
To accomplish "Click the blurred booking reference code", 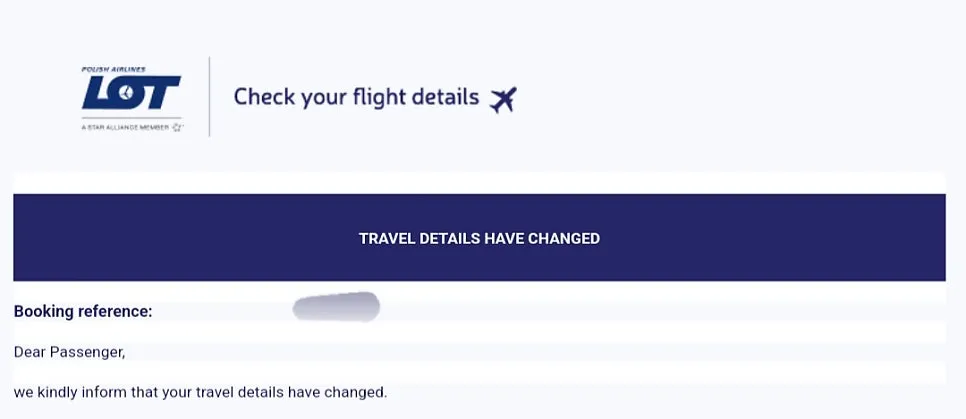I will click(336, 307).
